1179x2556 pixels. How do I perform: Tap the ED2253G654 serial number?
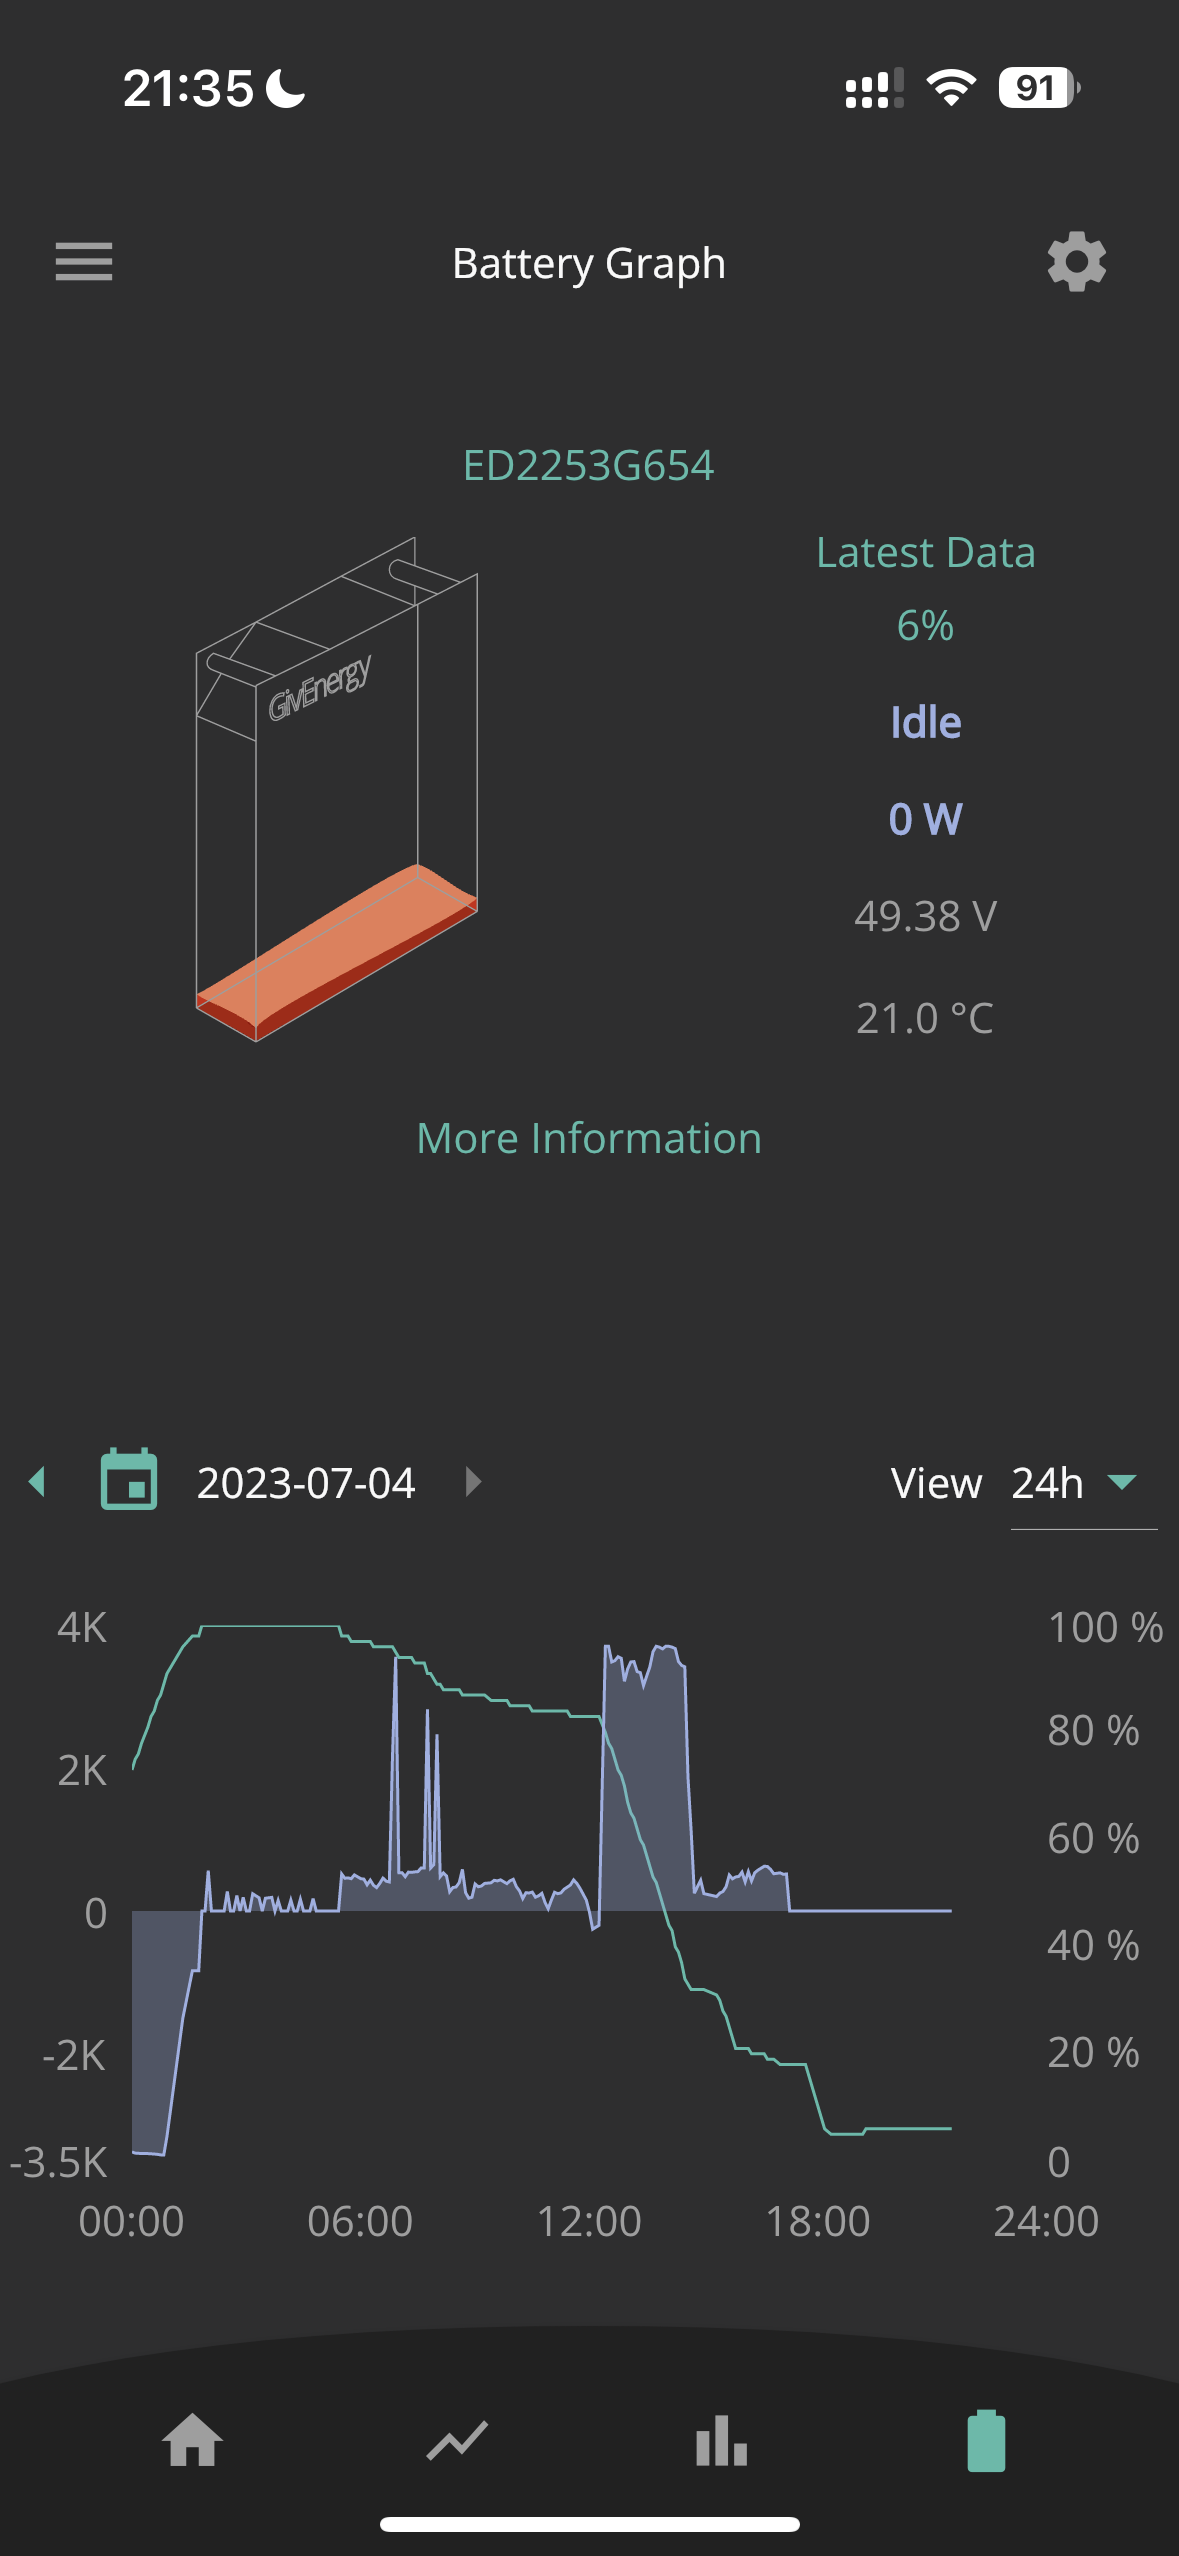coord(589,465)
